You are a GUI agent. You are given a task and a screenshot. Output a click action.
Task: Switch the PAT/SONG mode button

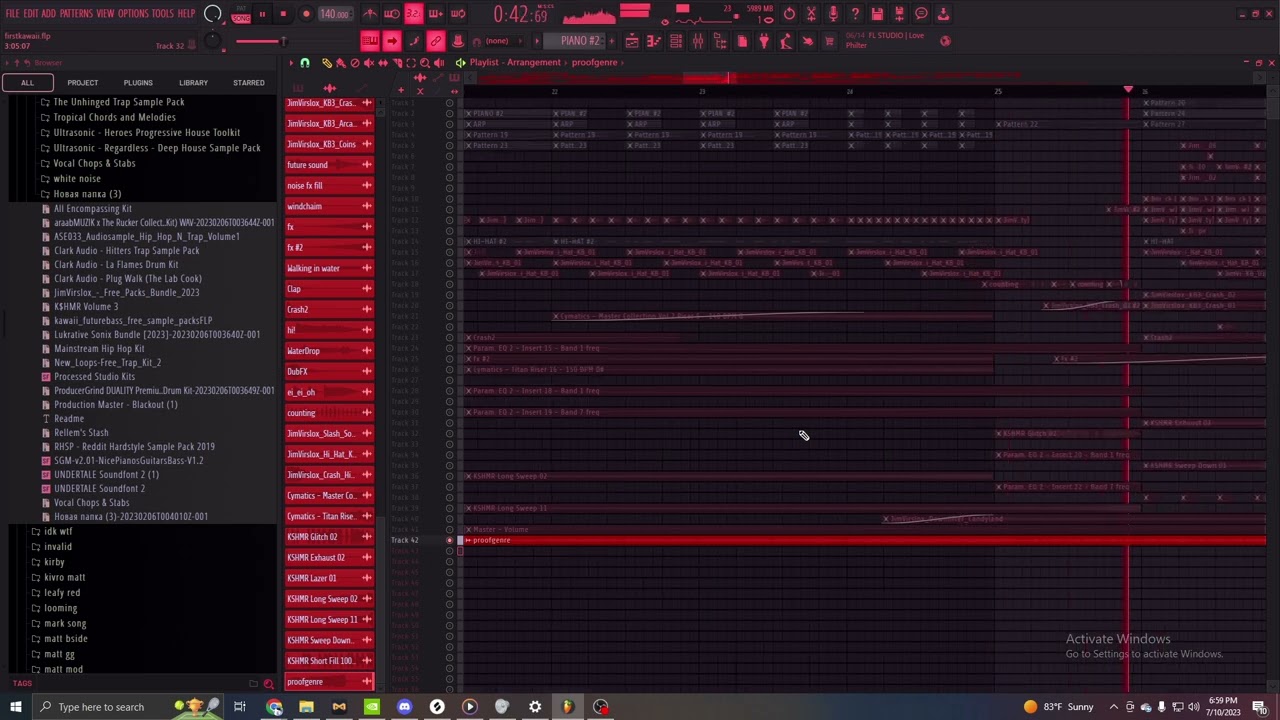click(x=241, y=14)
